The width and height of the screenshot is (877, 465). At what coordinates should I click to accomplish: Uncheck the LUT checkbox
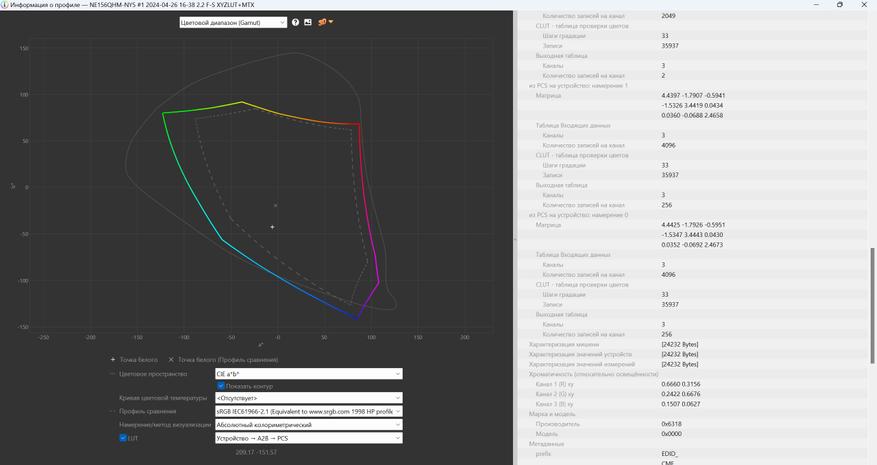point(123,438)
